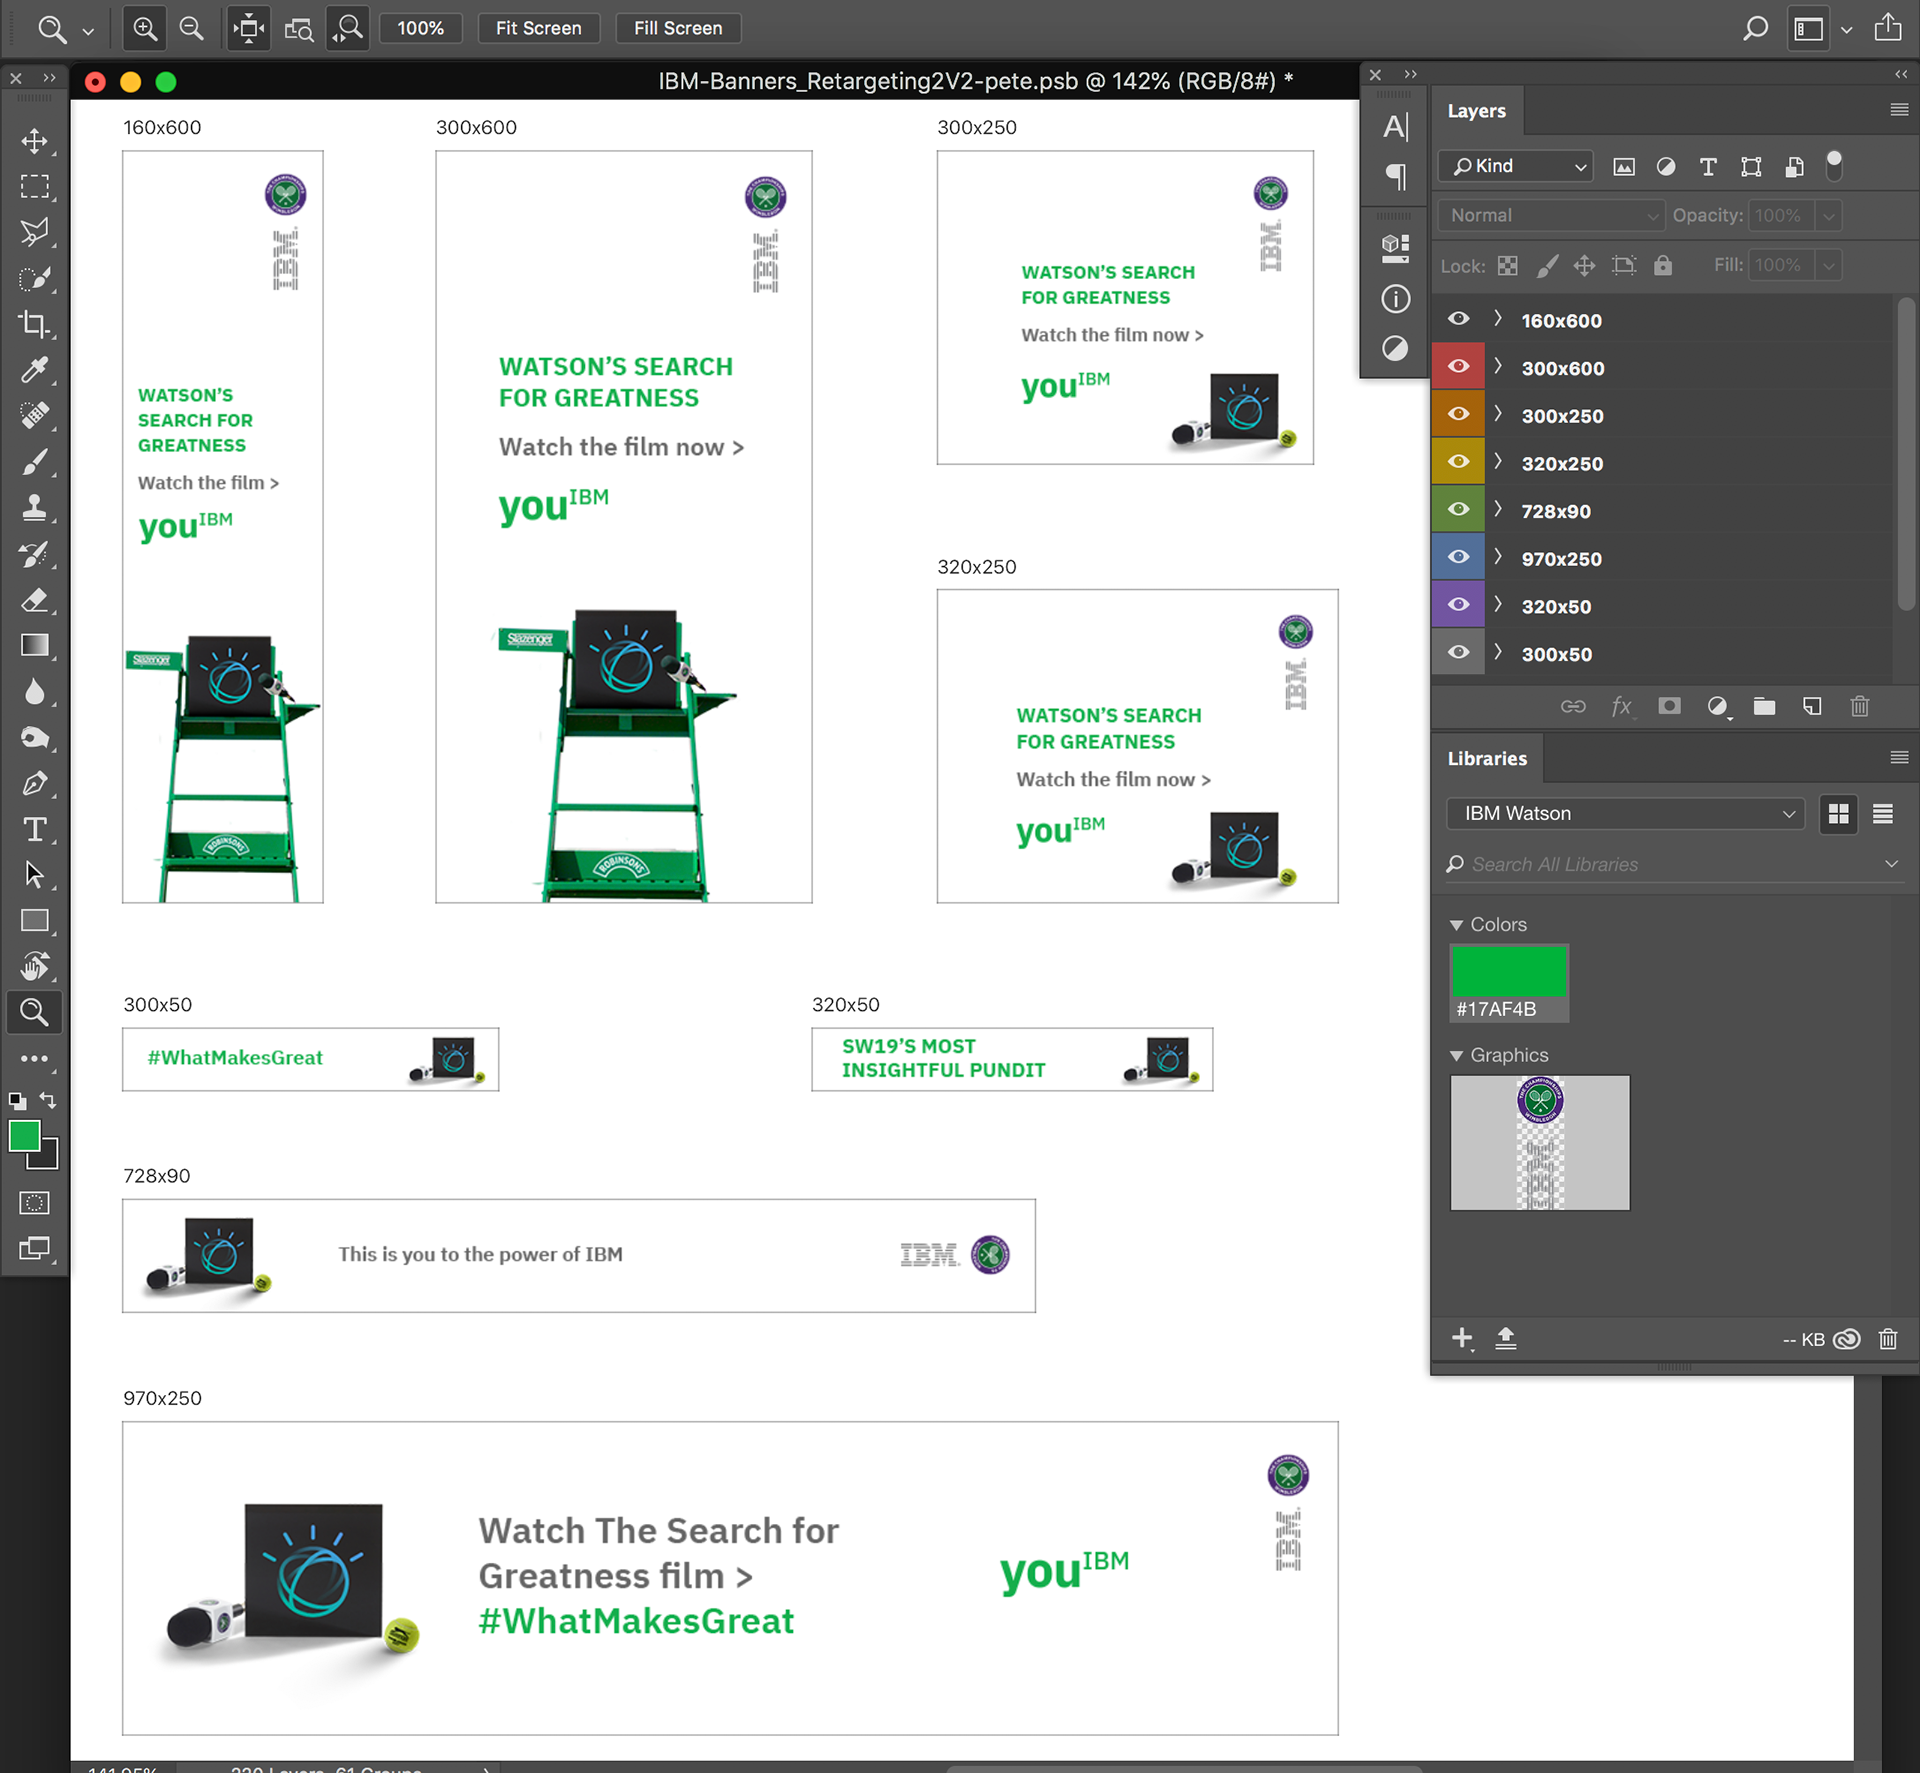
Task: Open the Opacity value dropdown arrow
Action: tap(1829, 216)
